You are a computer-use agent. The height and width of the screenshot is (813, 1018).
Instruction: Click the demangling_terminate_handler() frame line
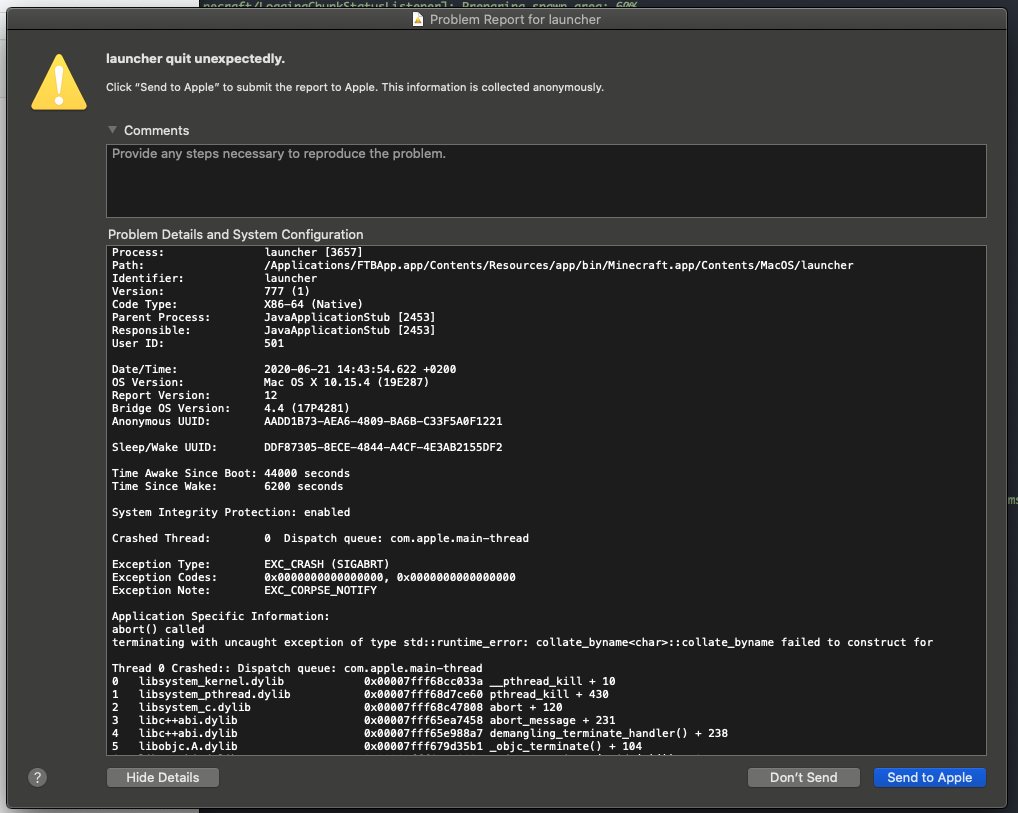point(419,732)
